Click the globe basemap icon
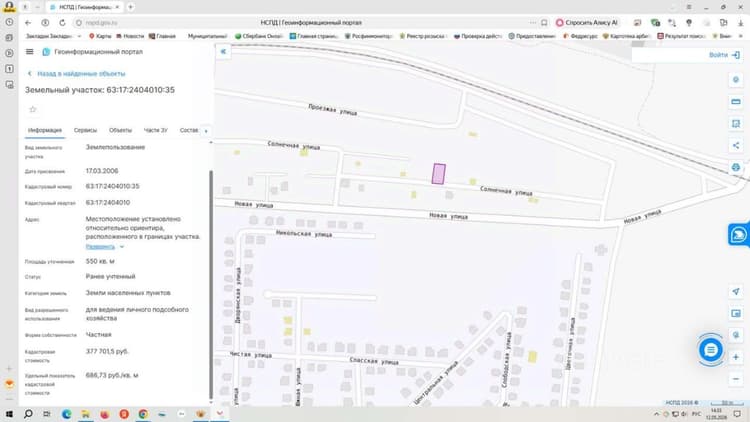 tap(736, 167)
